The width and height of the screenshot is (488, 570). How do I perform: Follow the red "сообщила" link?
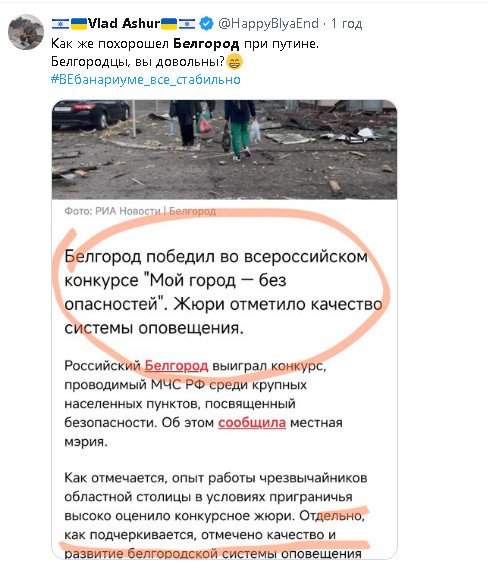tap(252, 423)
